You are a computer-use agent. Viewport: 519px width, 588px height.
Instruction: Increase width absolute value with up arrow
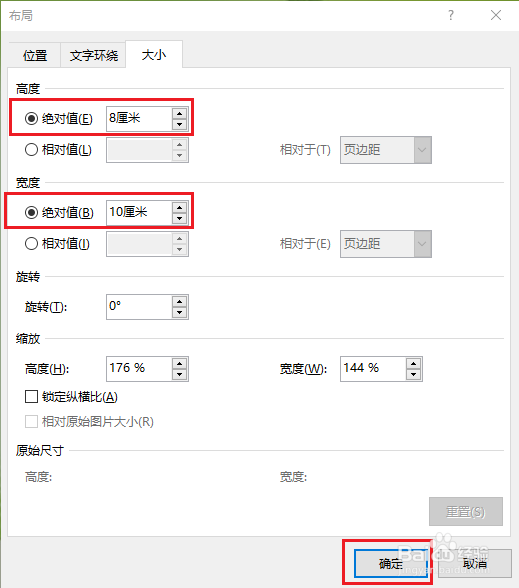[180, 207]
